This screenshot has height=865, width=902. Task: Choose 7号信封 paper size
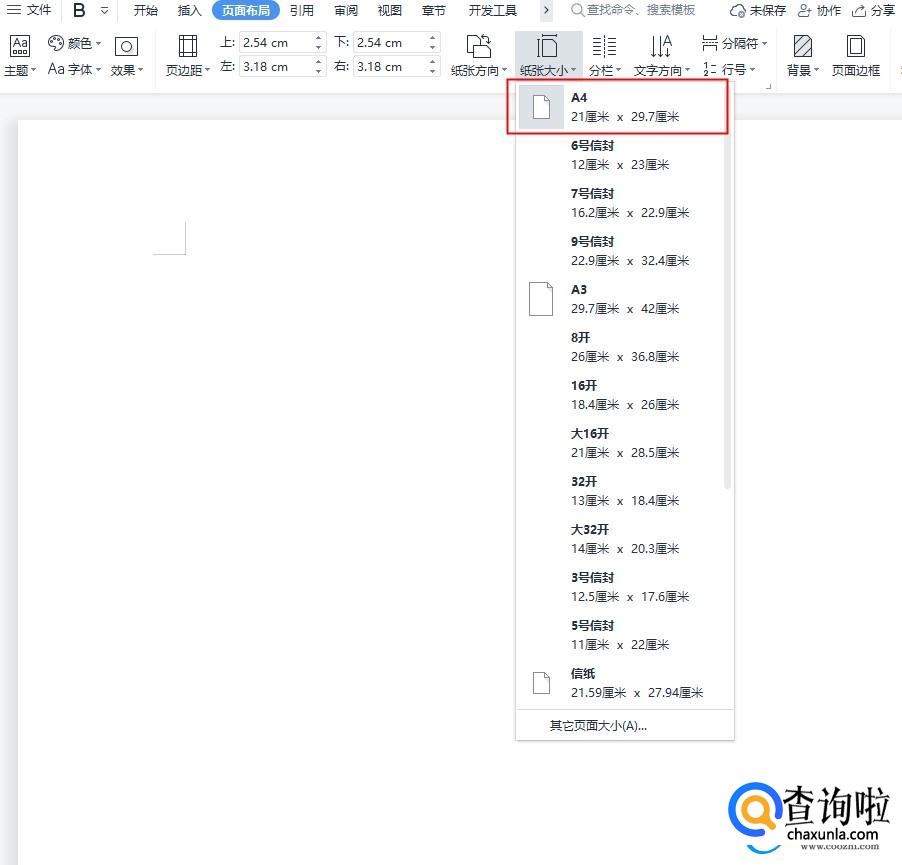(620, 203)
